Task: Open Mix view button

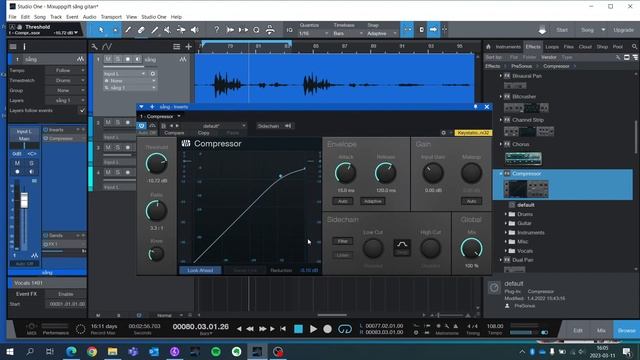Action: pyautogui.click(x=601, y=330)
